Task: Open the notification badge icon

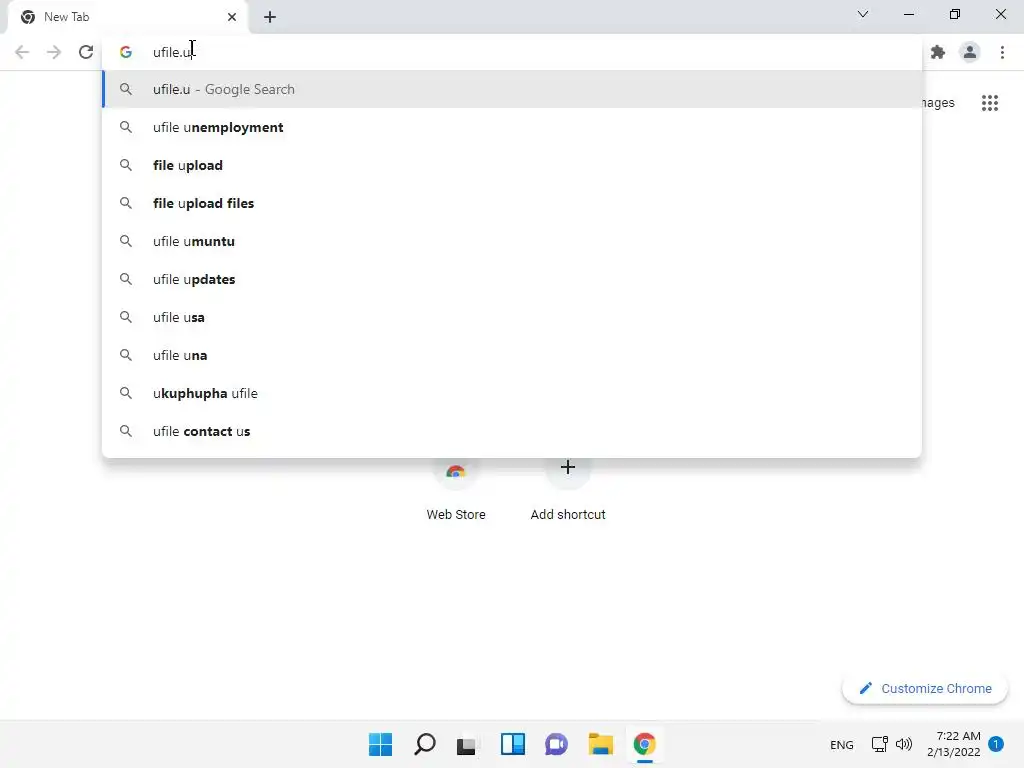Action: pos(996,744)
